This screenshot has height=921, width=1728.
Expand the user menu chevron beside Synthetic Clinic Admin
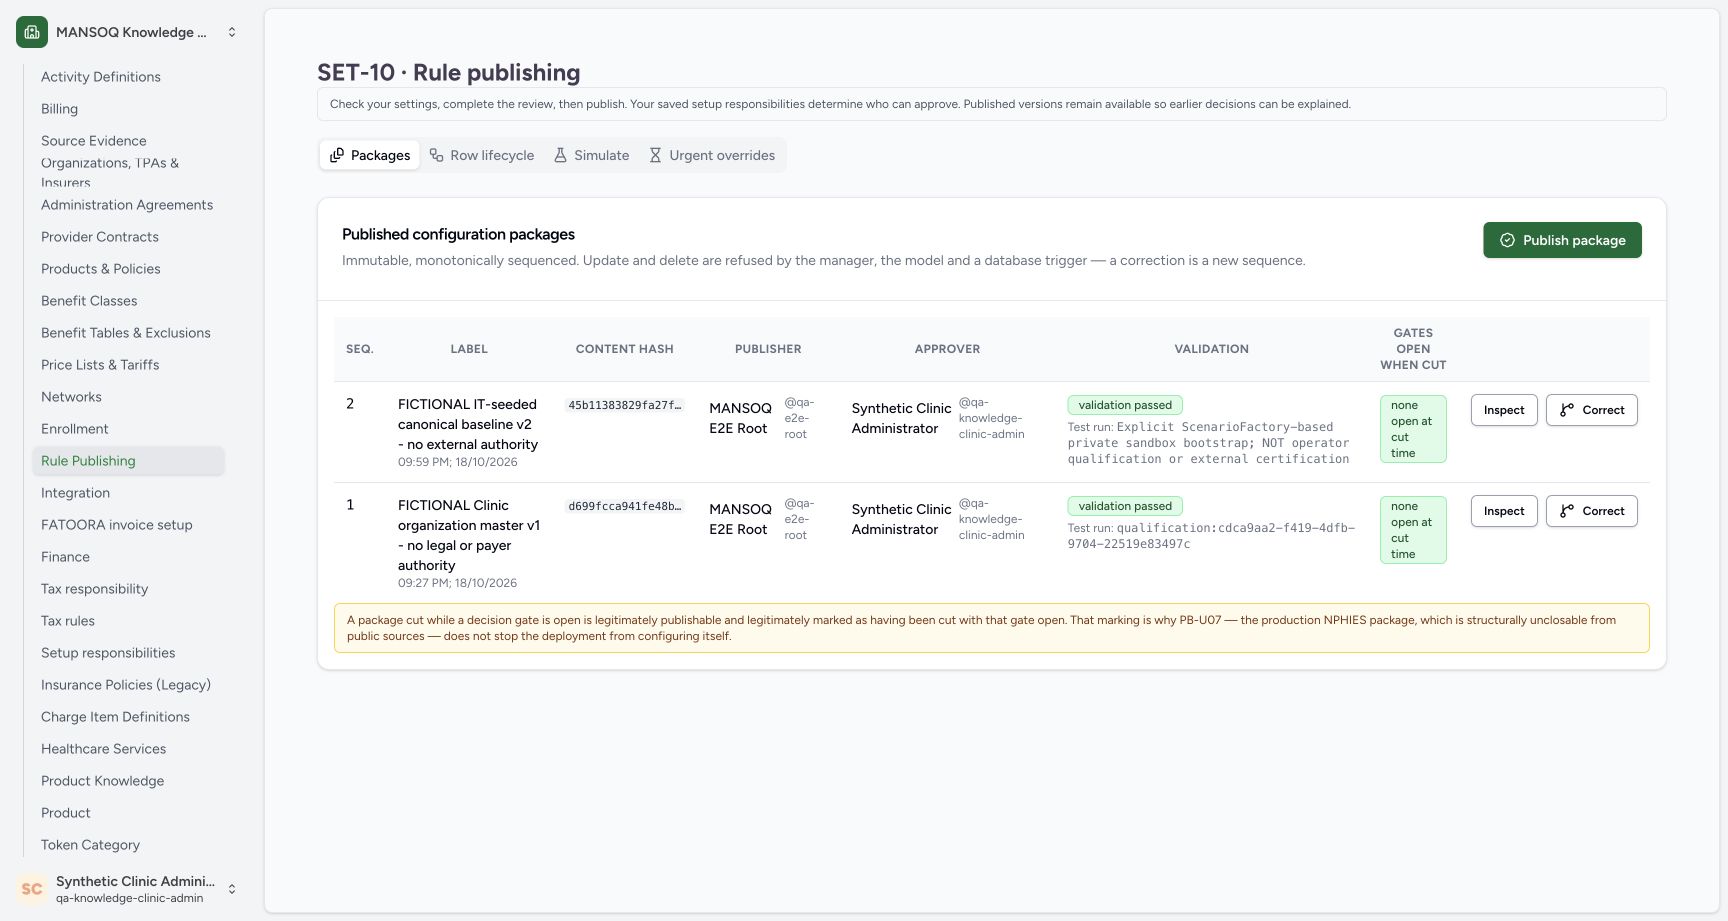tap(232, 889)
